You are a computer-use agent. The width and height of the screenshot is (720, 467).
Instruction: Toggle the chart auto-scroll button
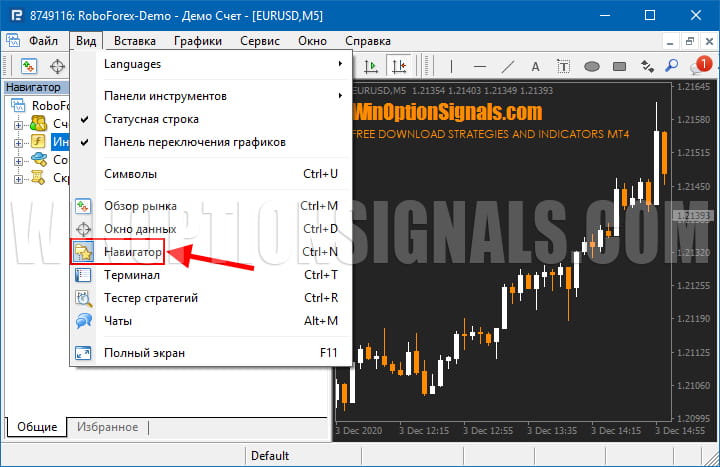pos(371,66)
